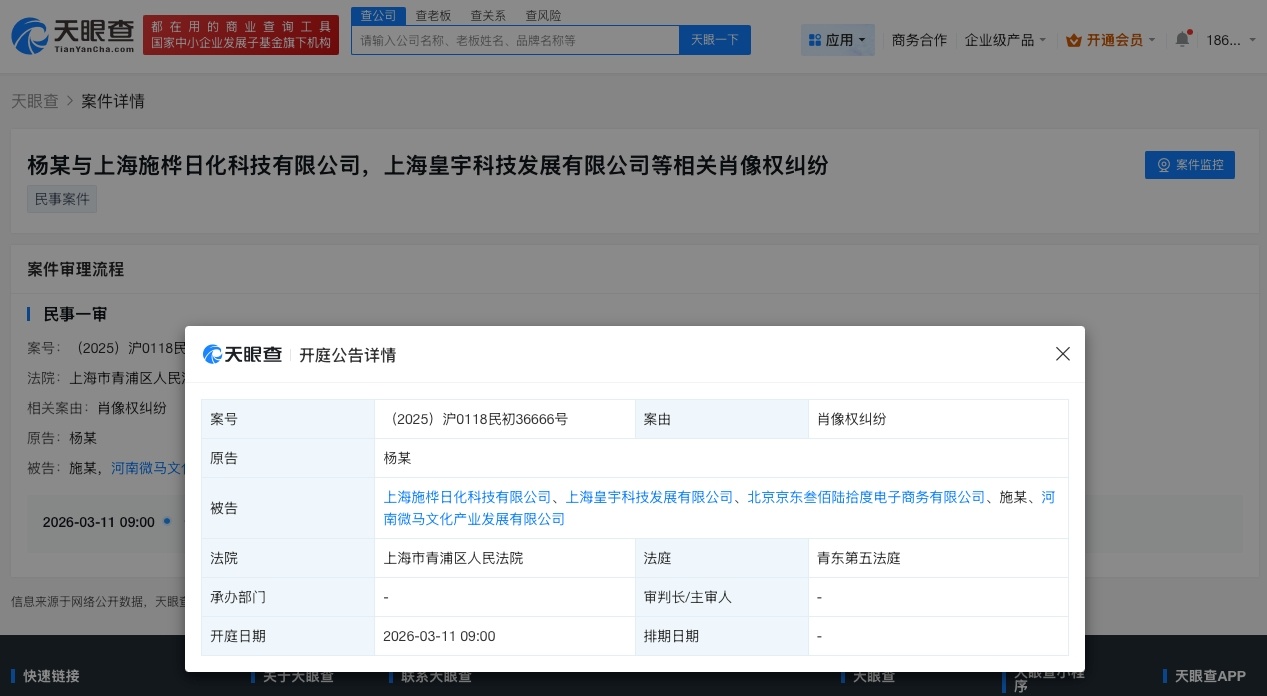The image size is (1267, 696).
Task: Click the 天眼查APP icon in the footer
Action: tap(1166, 676)
